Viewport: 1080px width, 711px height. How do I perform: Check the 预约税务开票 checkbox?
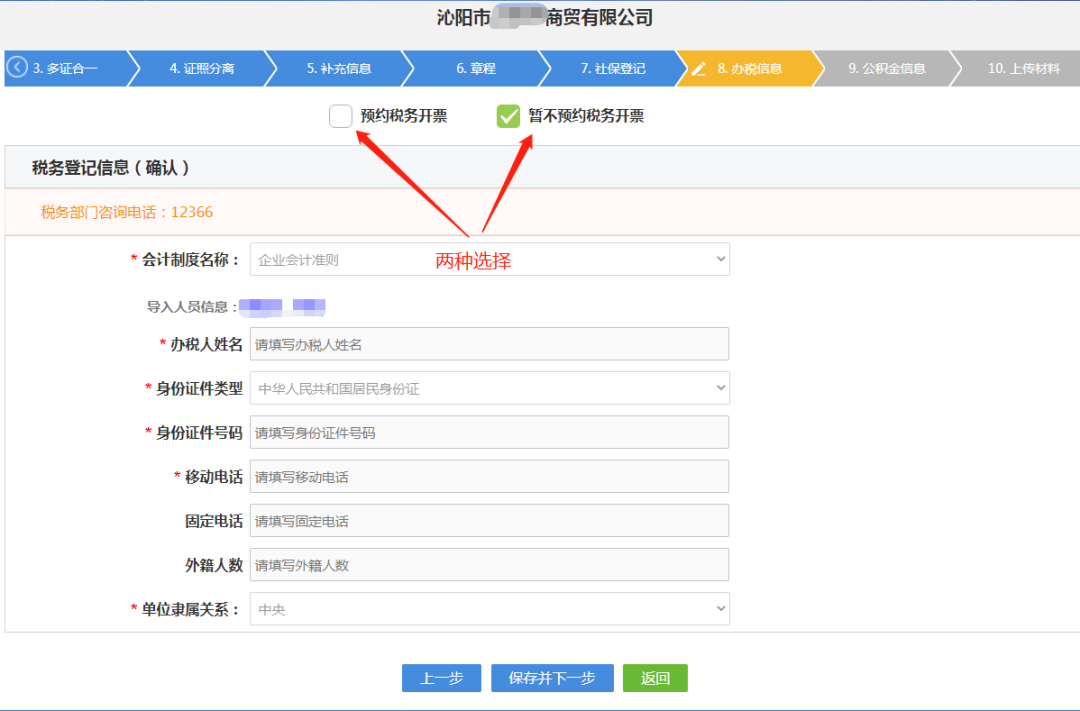(x=340, y=116)
